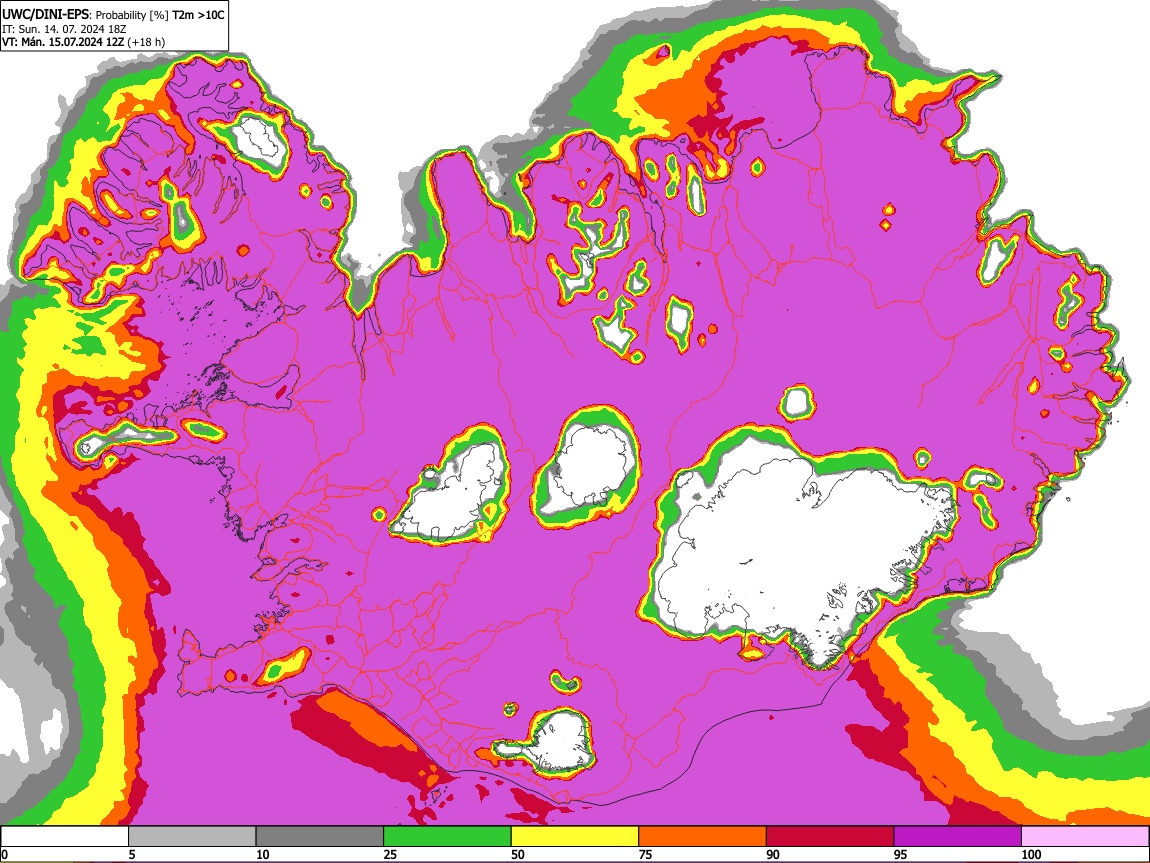
Task: Click the dark gray 10–25% legend swatch
Action: pos(320,836)
